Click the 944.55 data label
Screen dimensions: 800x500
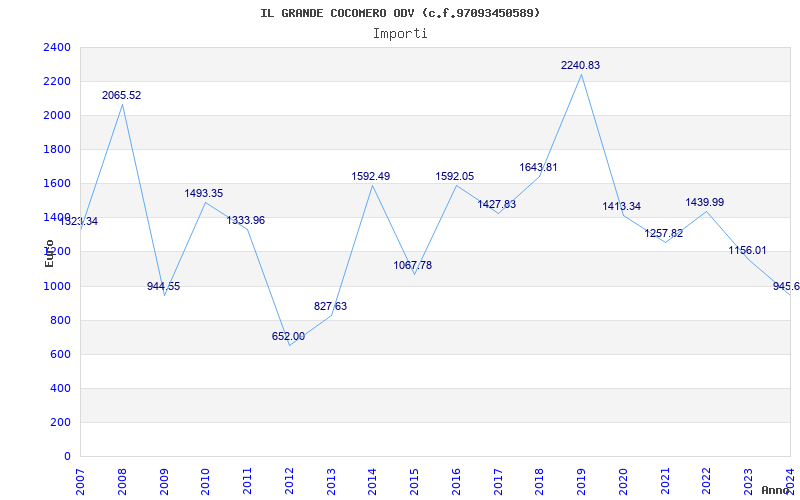pos(163,286)
